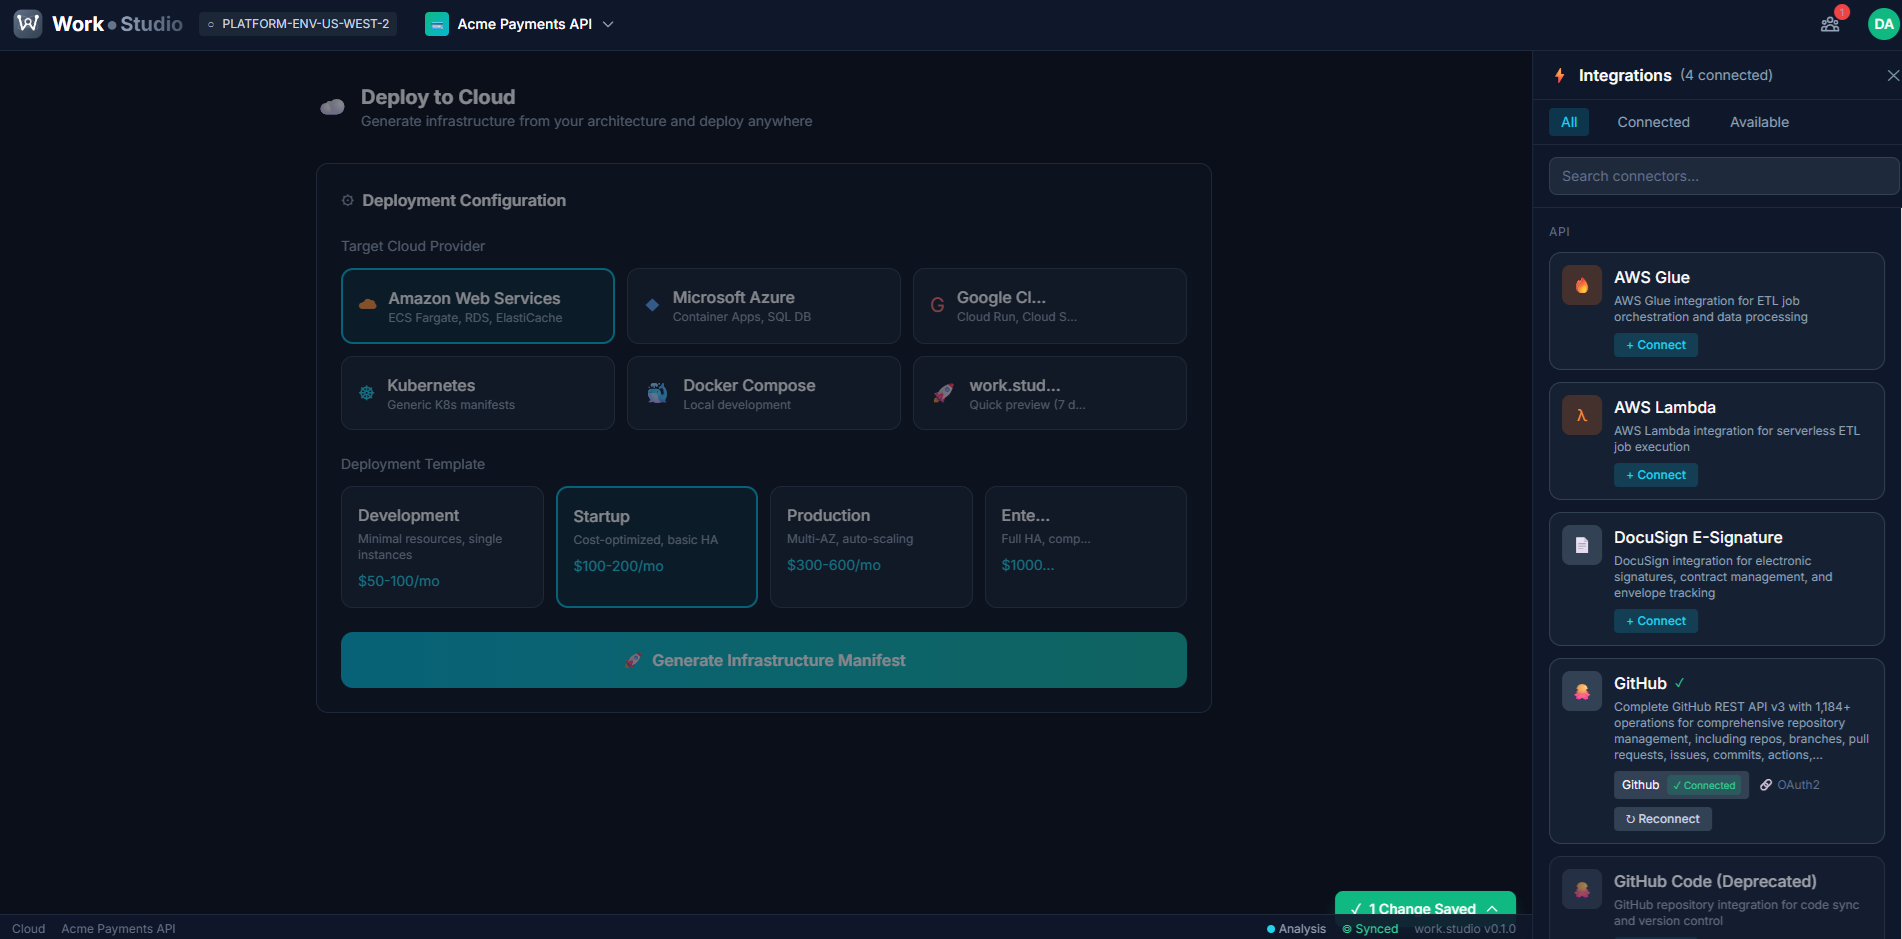Click the Microsoft Azure diamond icon

tap(652, 305)
